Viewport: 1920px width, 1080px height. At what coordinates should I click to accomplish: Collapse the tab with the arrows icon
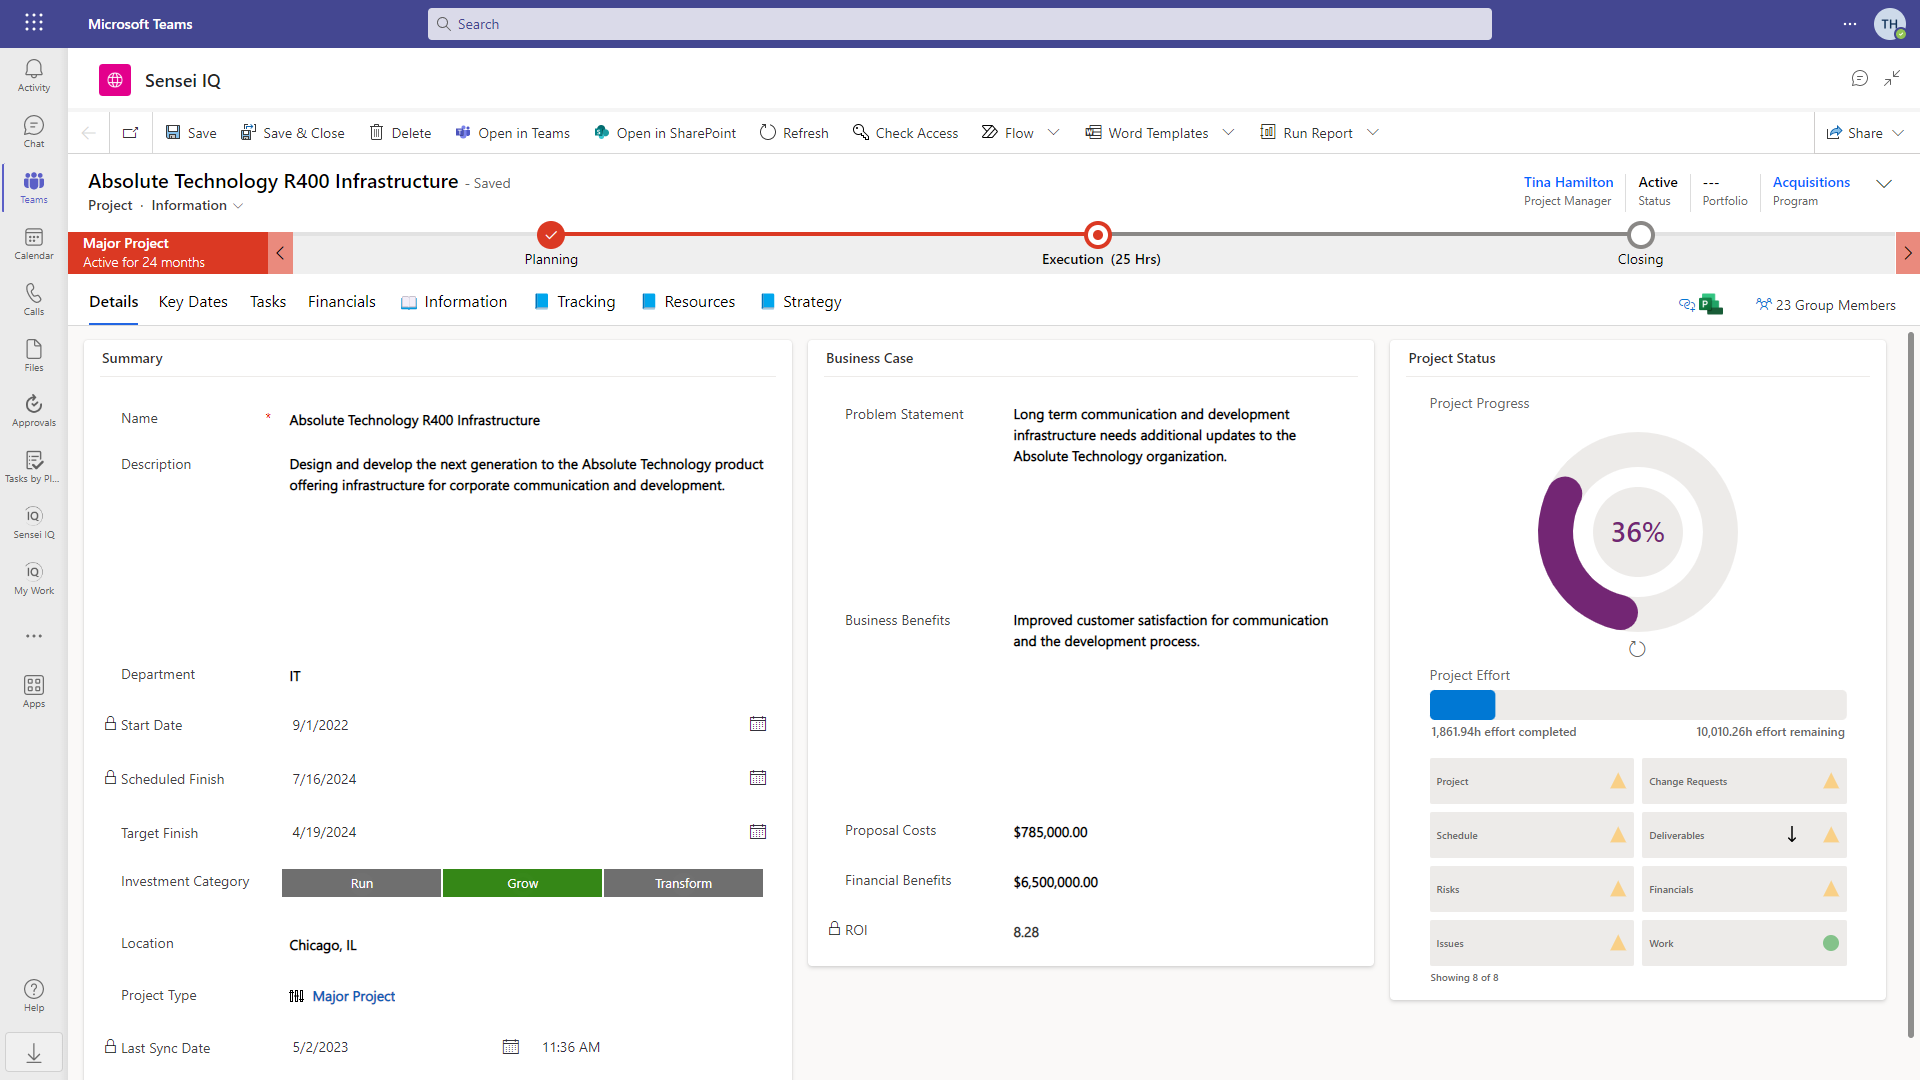coord(1892,78)
